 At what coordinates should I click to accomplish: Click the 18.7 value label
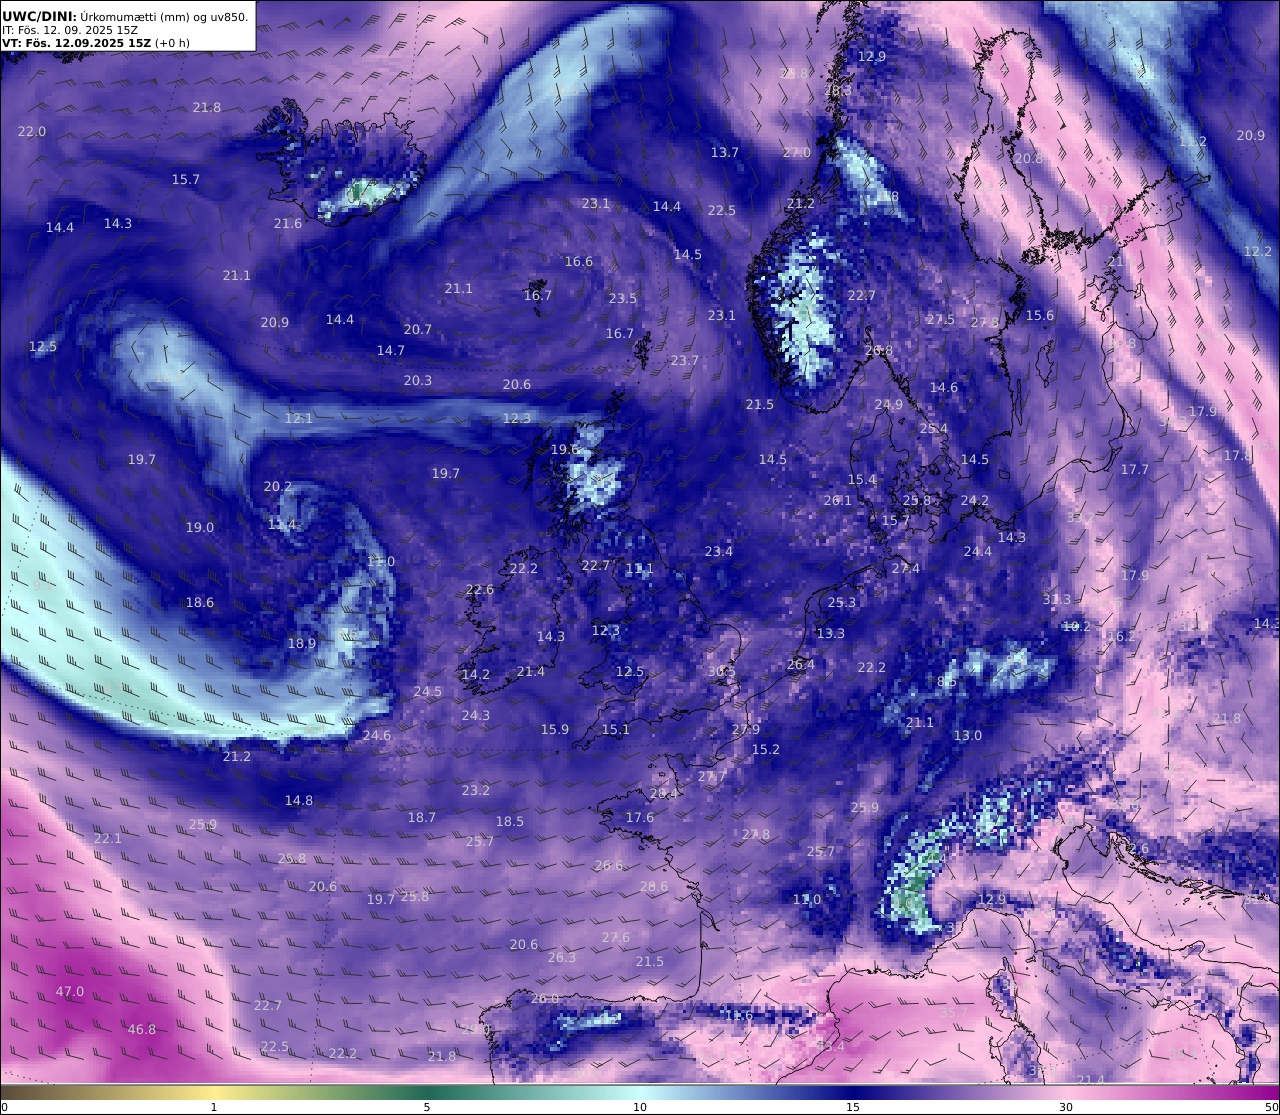tap(422, 818)
